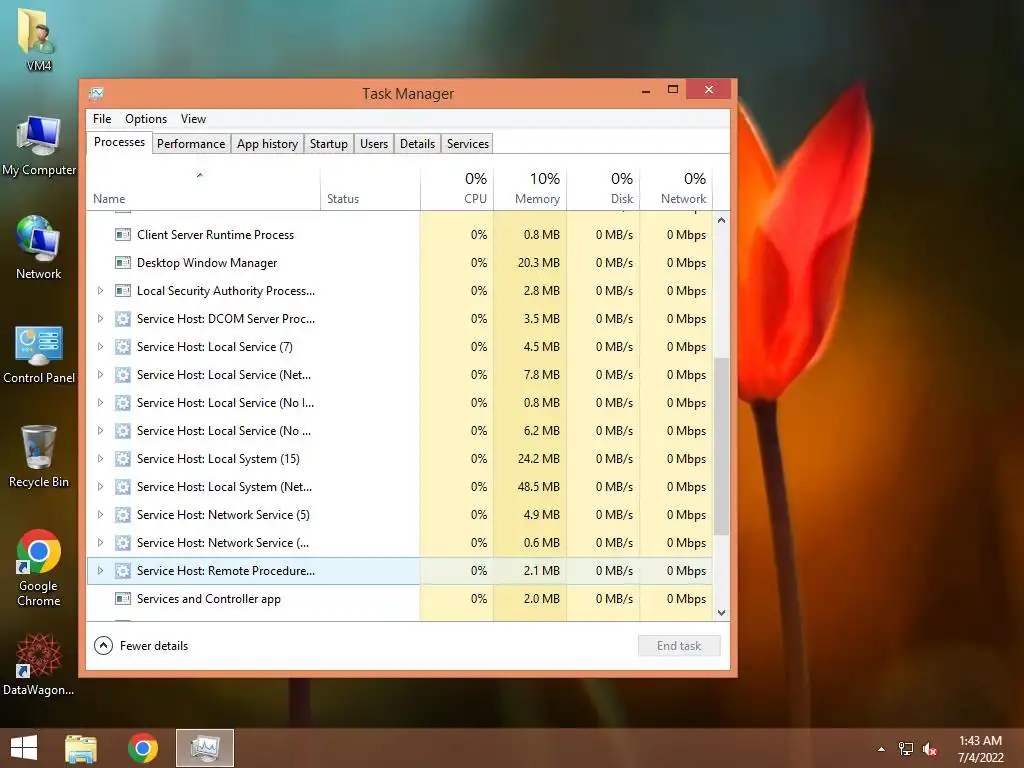Launch Chrome from the taskbar
This screenshot has height=768, width=1024.
coord(142,748)
